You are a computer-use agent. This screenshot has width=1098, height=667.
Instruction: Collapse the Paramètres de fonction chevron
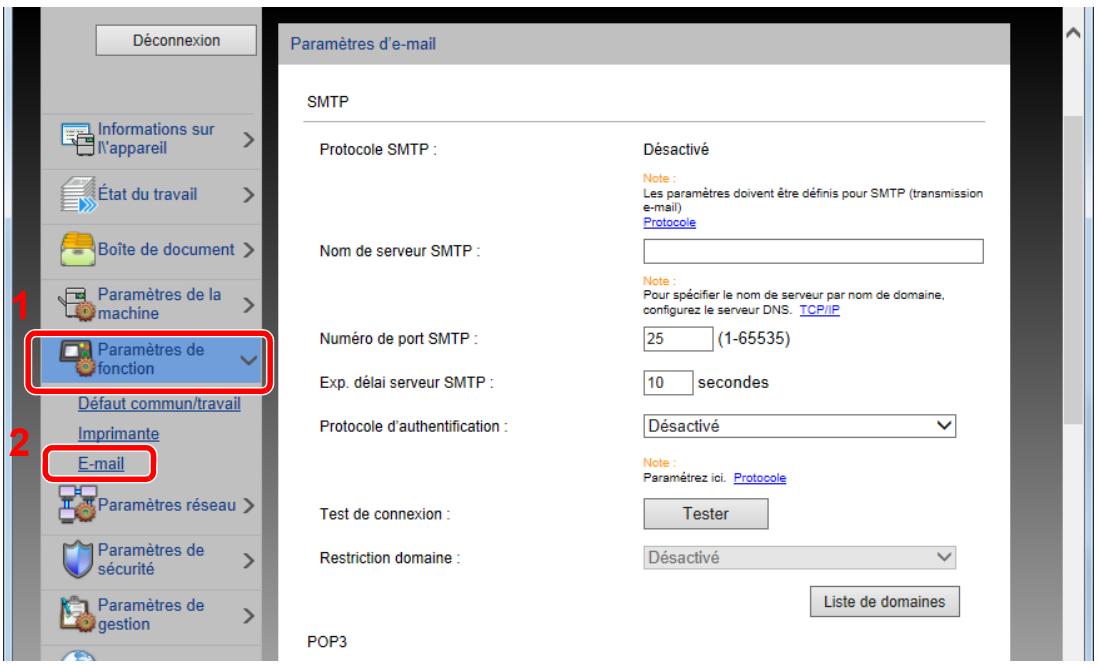pyautogui.click(x=248, y=358)
